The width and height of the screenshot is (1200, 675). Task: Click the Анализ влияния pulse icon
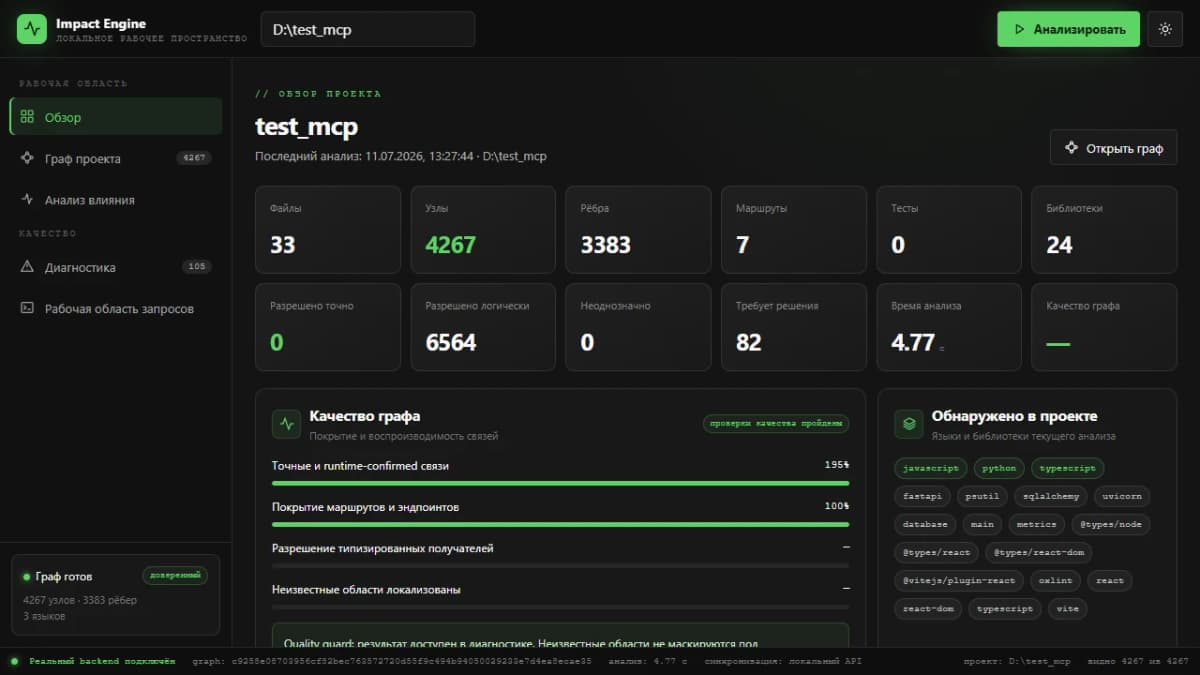(x=27, y=200)
